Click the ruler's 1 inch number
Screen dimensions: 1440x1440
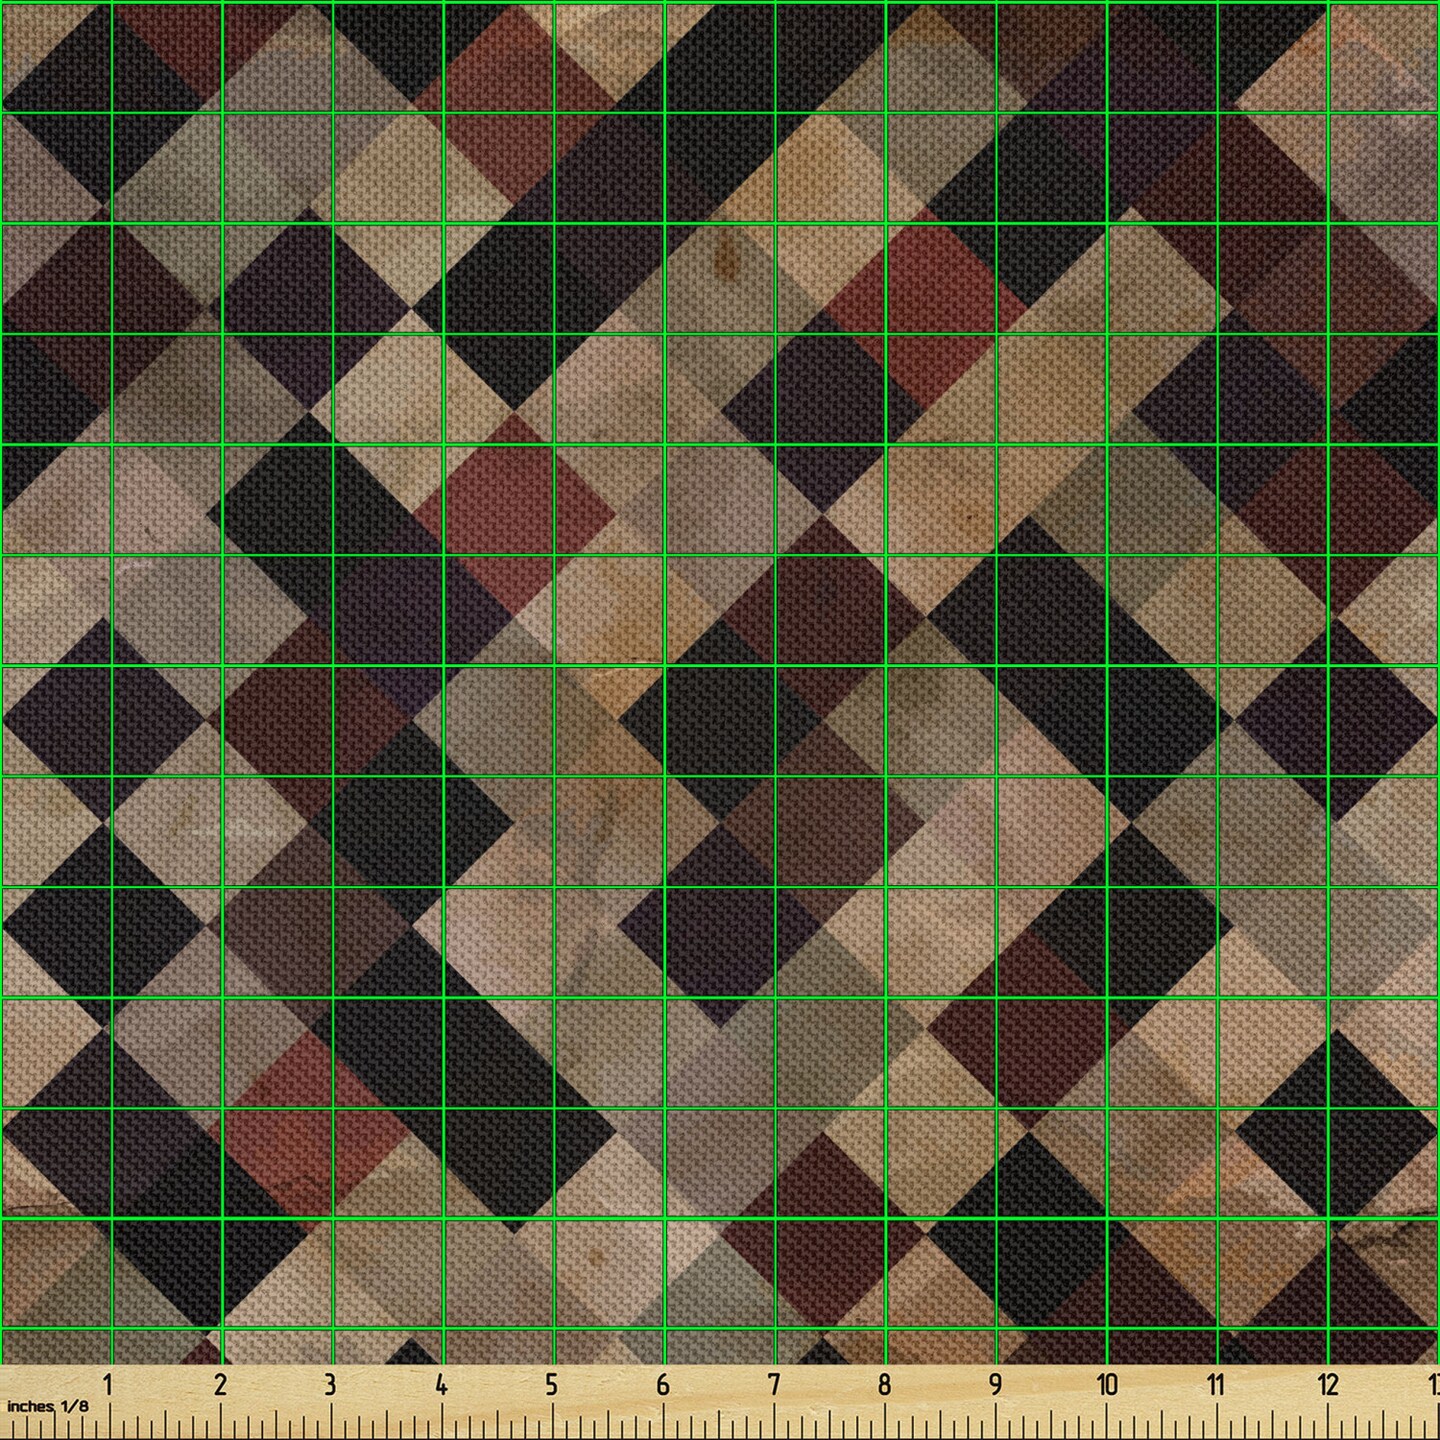click(108, 1385)
